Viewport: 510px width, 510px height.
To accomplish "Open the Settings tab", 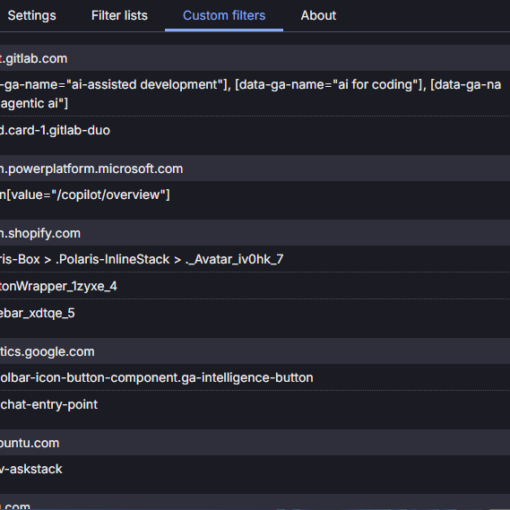I will 32,16.
